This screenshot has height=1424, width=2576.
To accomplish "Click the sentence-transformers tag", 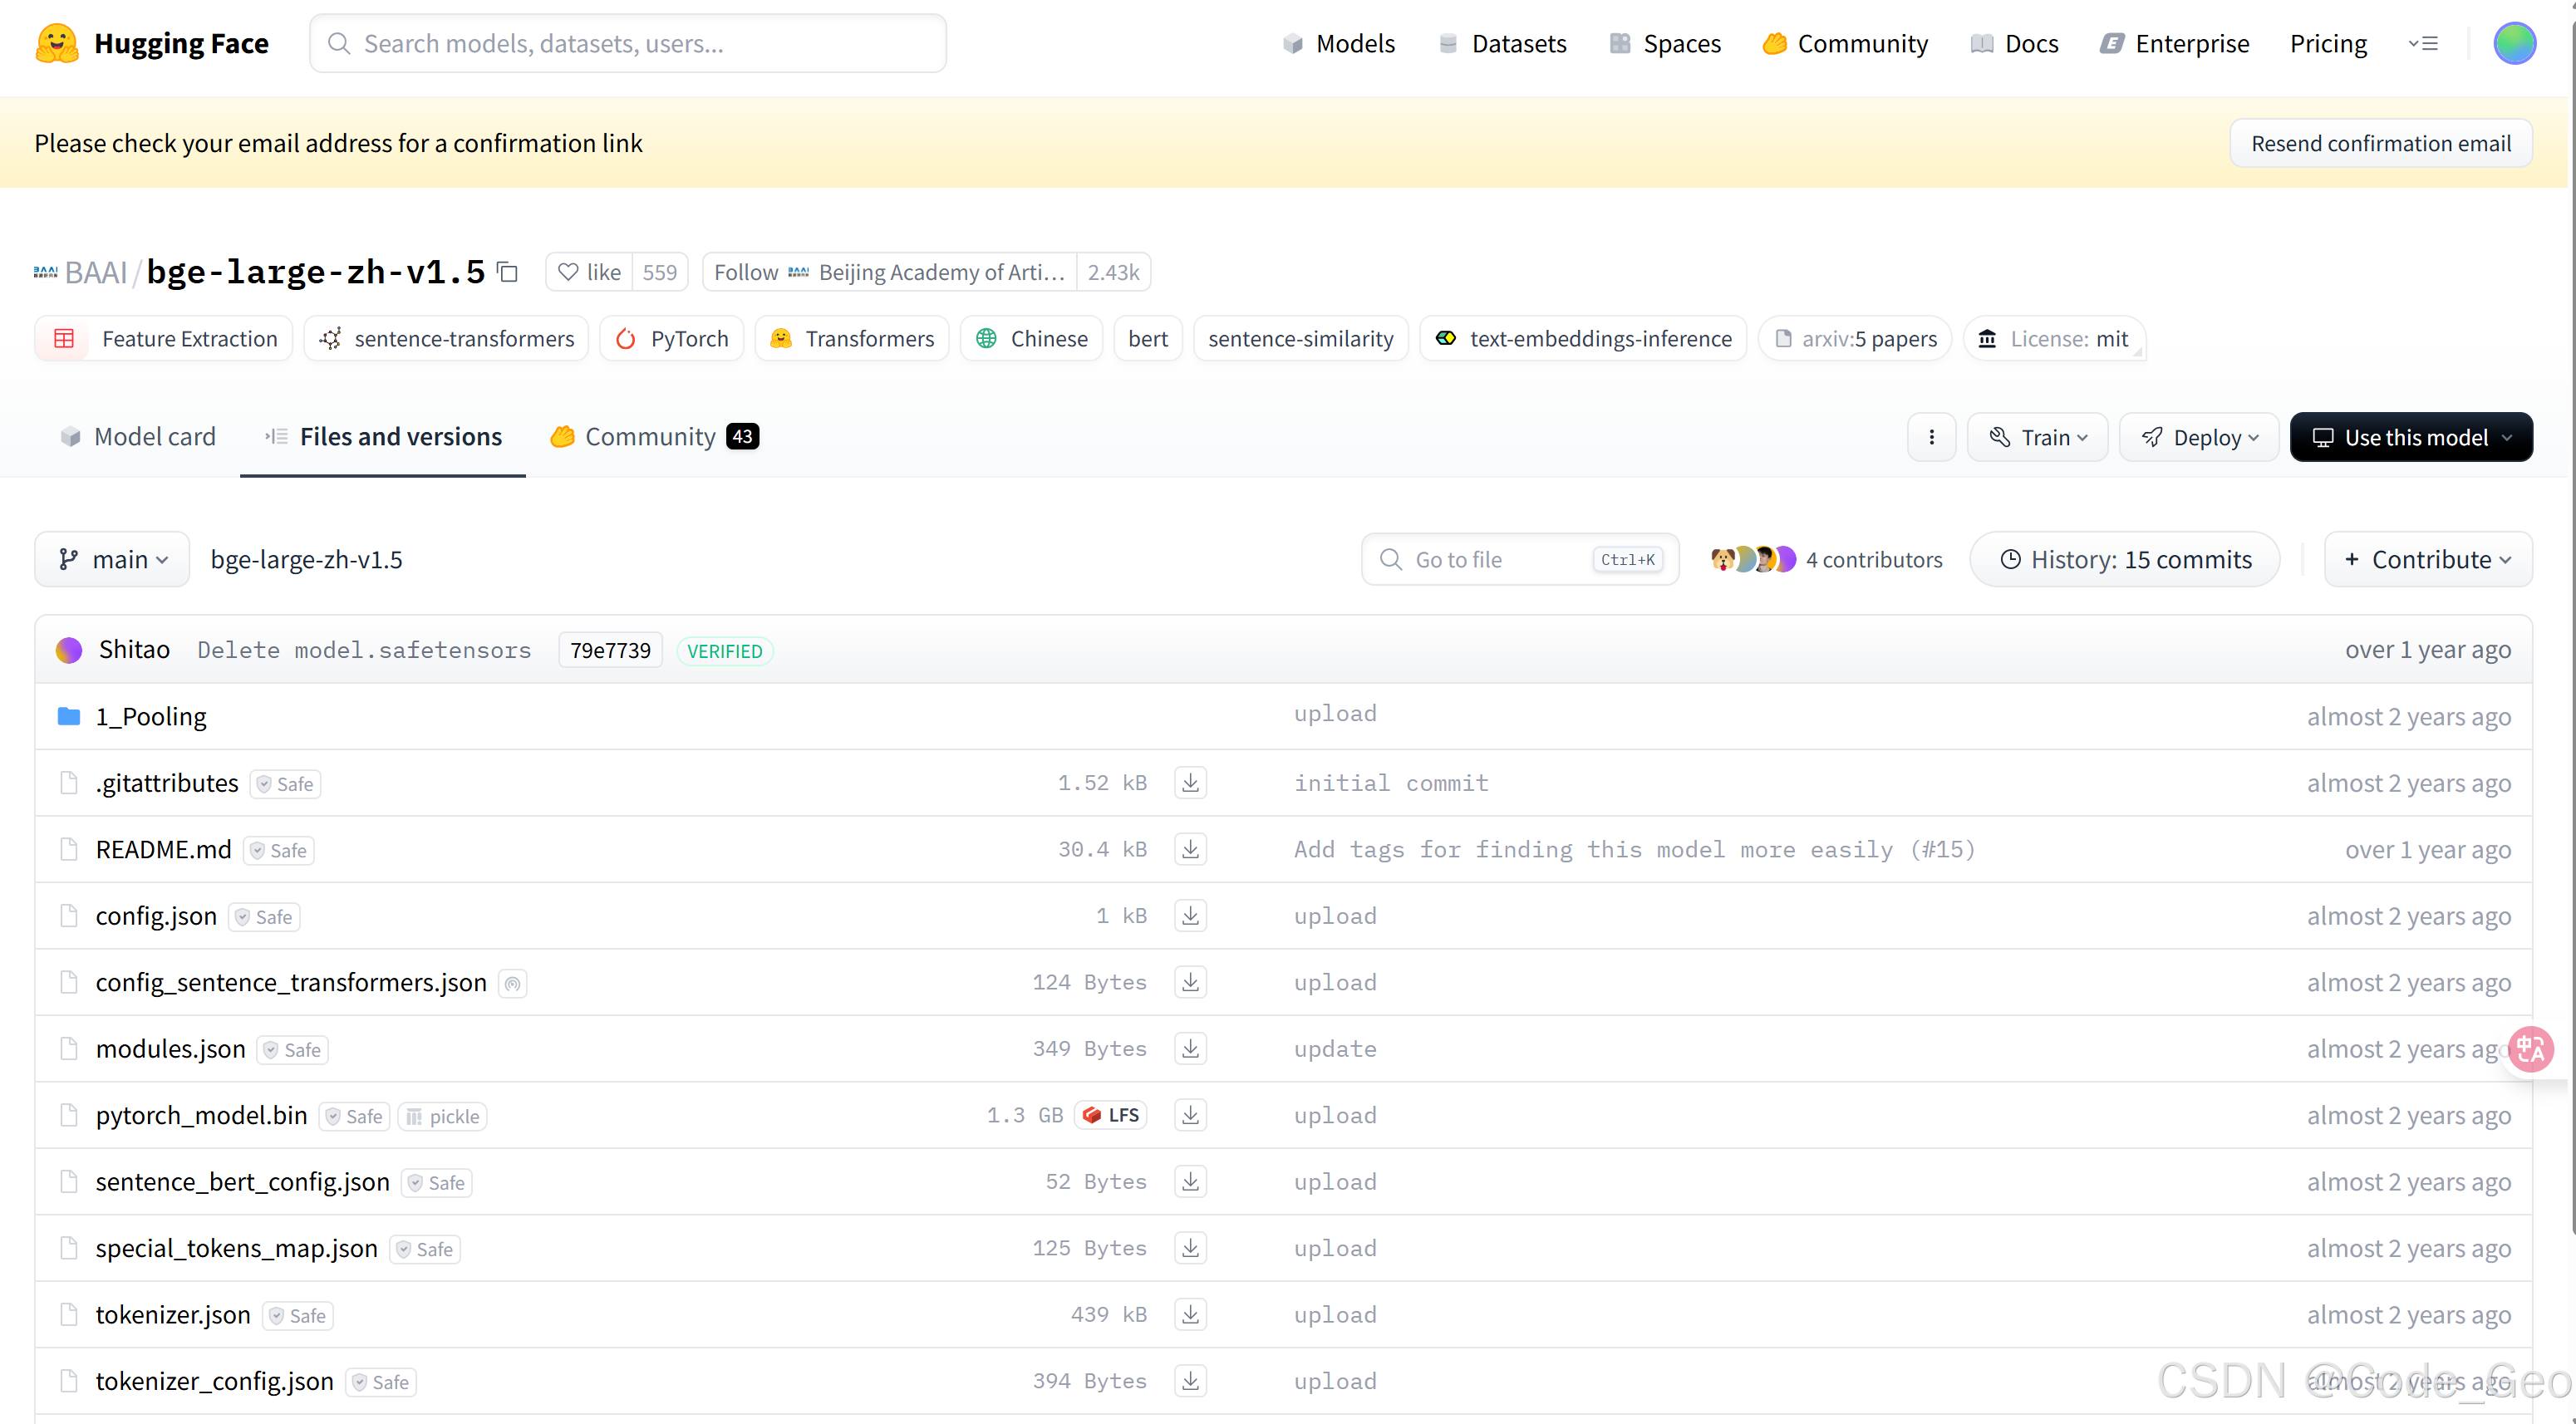I will (446, 339).
